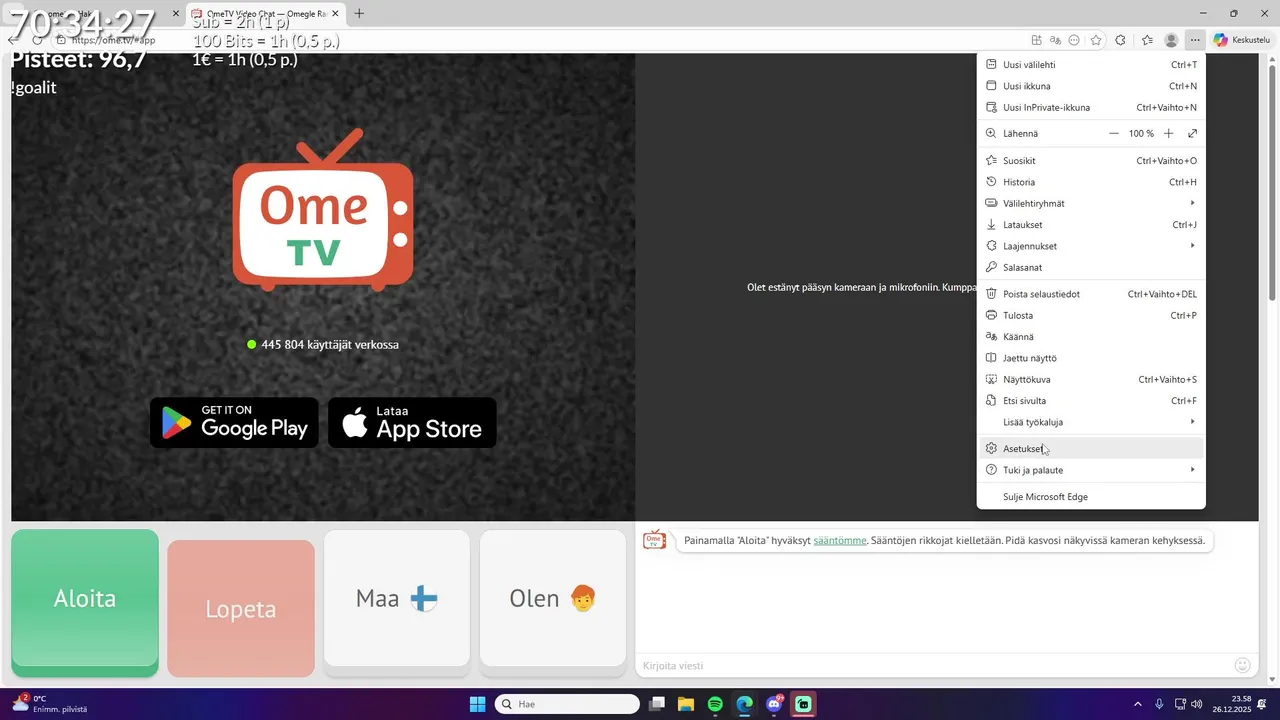Open the sääntömme rules link
This screenshot has height=720, width=1280.
840,541
